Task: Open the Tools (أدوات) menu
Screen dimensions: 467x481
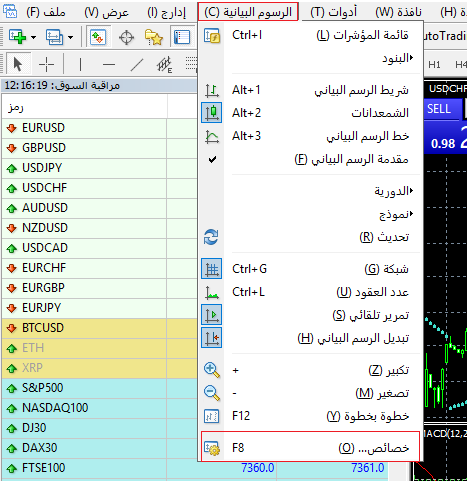Action: (333, 13)
